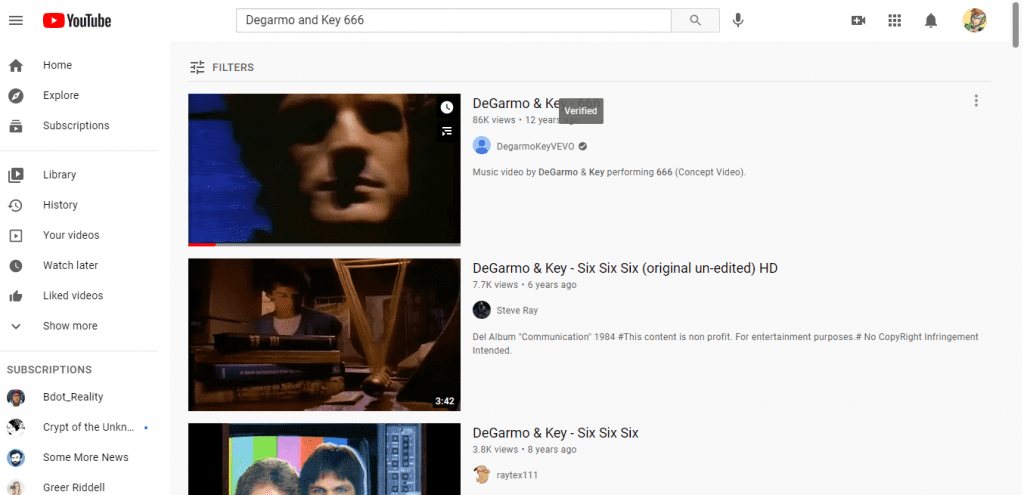The height and width of the screenshot is (495, 1024).
Task: Open Steve Ray channel link
Action: 517,311
